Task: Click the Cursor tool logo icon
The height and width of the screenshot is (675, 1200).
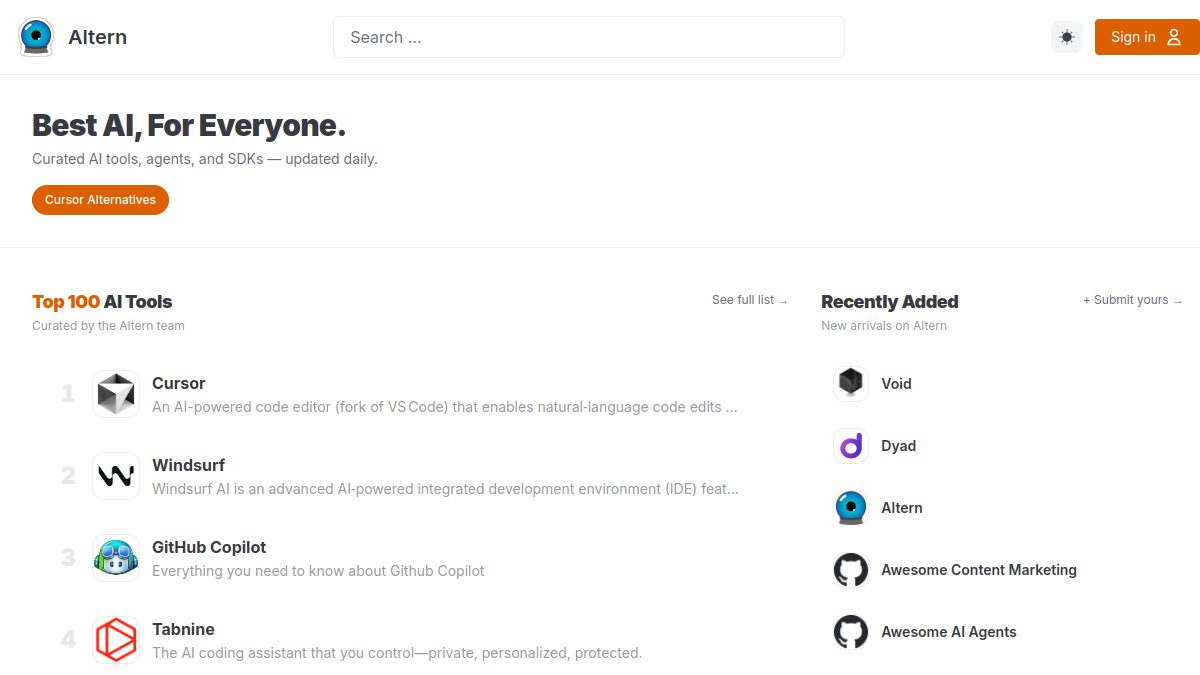Action: 116,394
